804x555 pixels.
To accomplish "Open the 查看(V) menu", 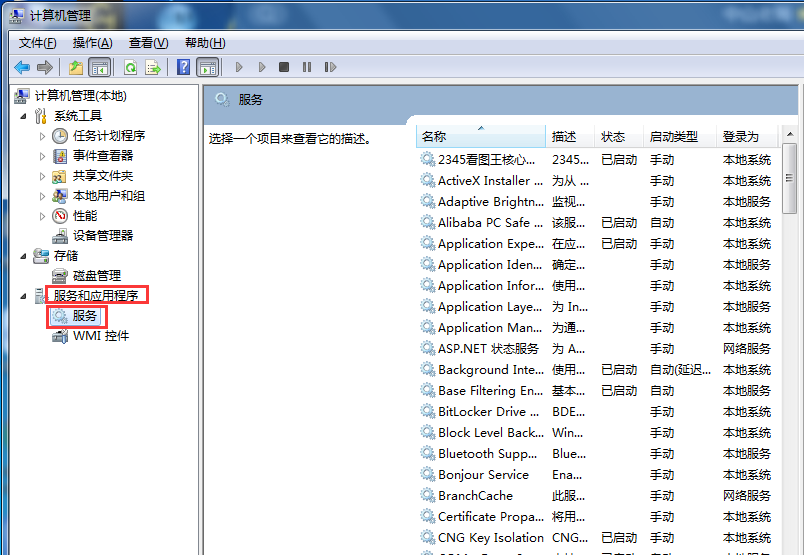I will point(148,43).
